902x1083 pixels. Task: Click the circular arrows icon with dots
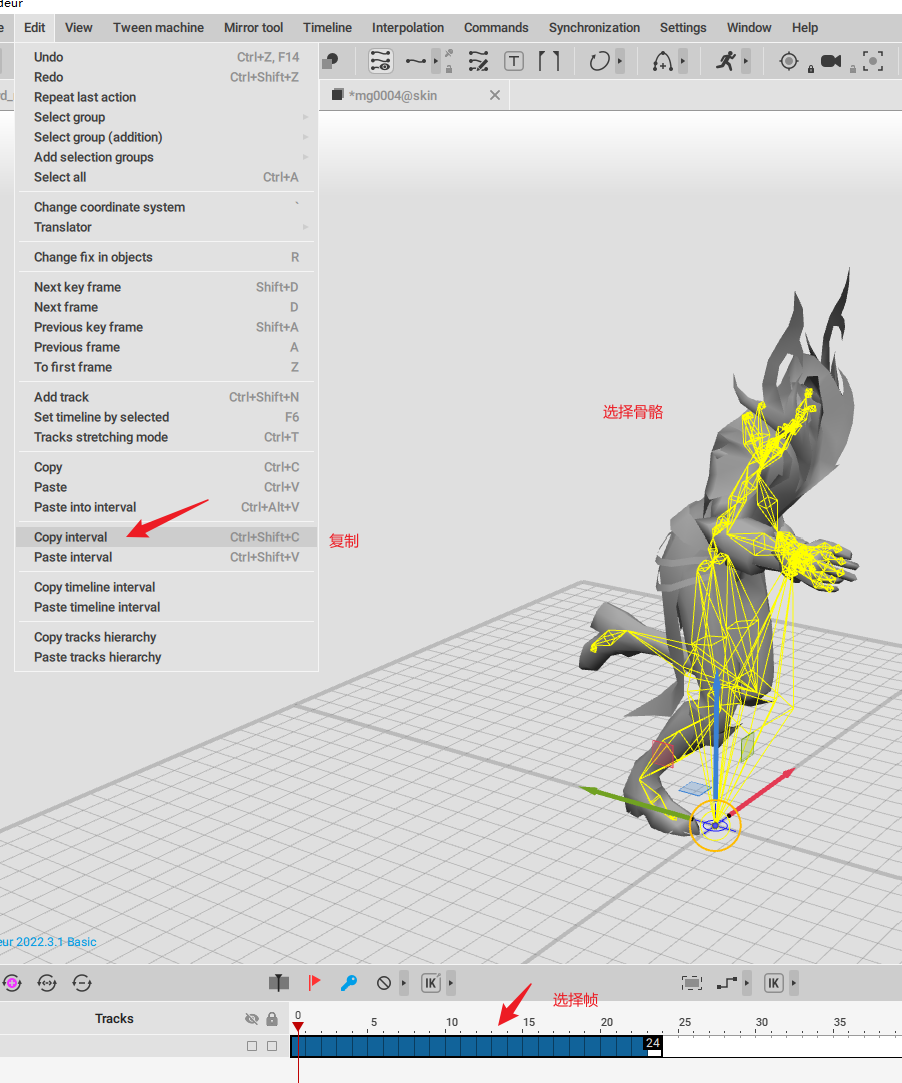(x=47, y=982)
